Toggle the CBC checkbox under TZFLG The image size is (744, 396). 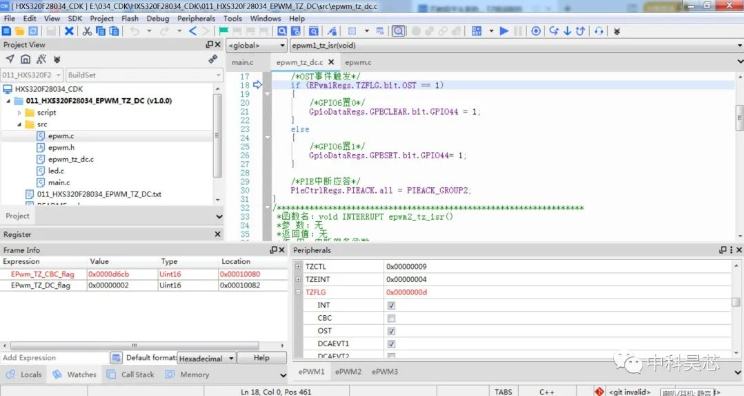[x=391, y=318]
